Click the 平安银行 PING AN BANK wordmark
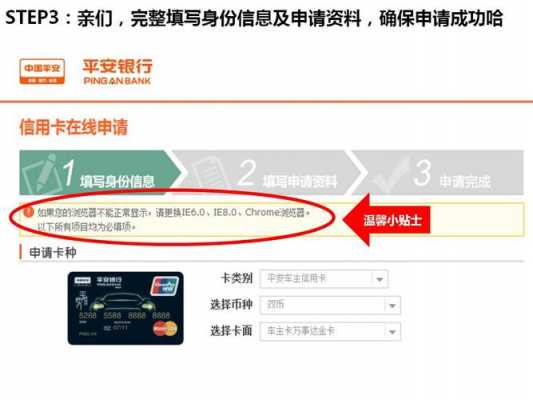The width and height of the screenshot is (533, 400). [117, 72]
